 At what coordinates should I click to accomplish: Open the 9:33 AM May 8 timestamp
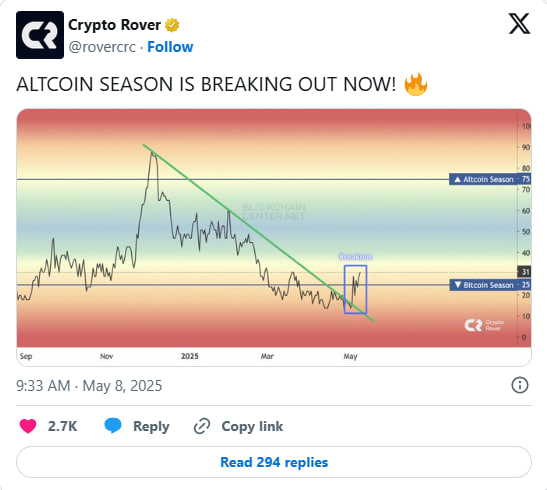point(89,386)
